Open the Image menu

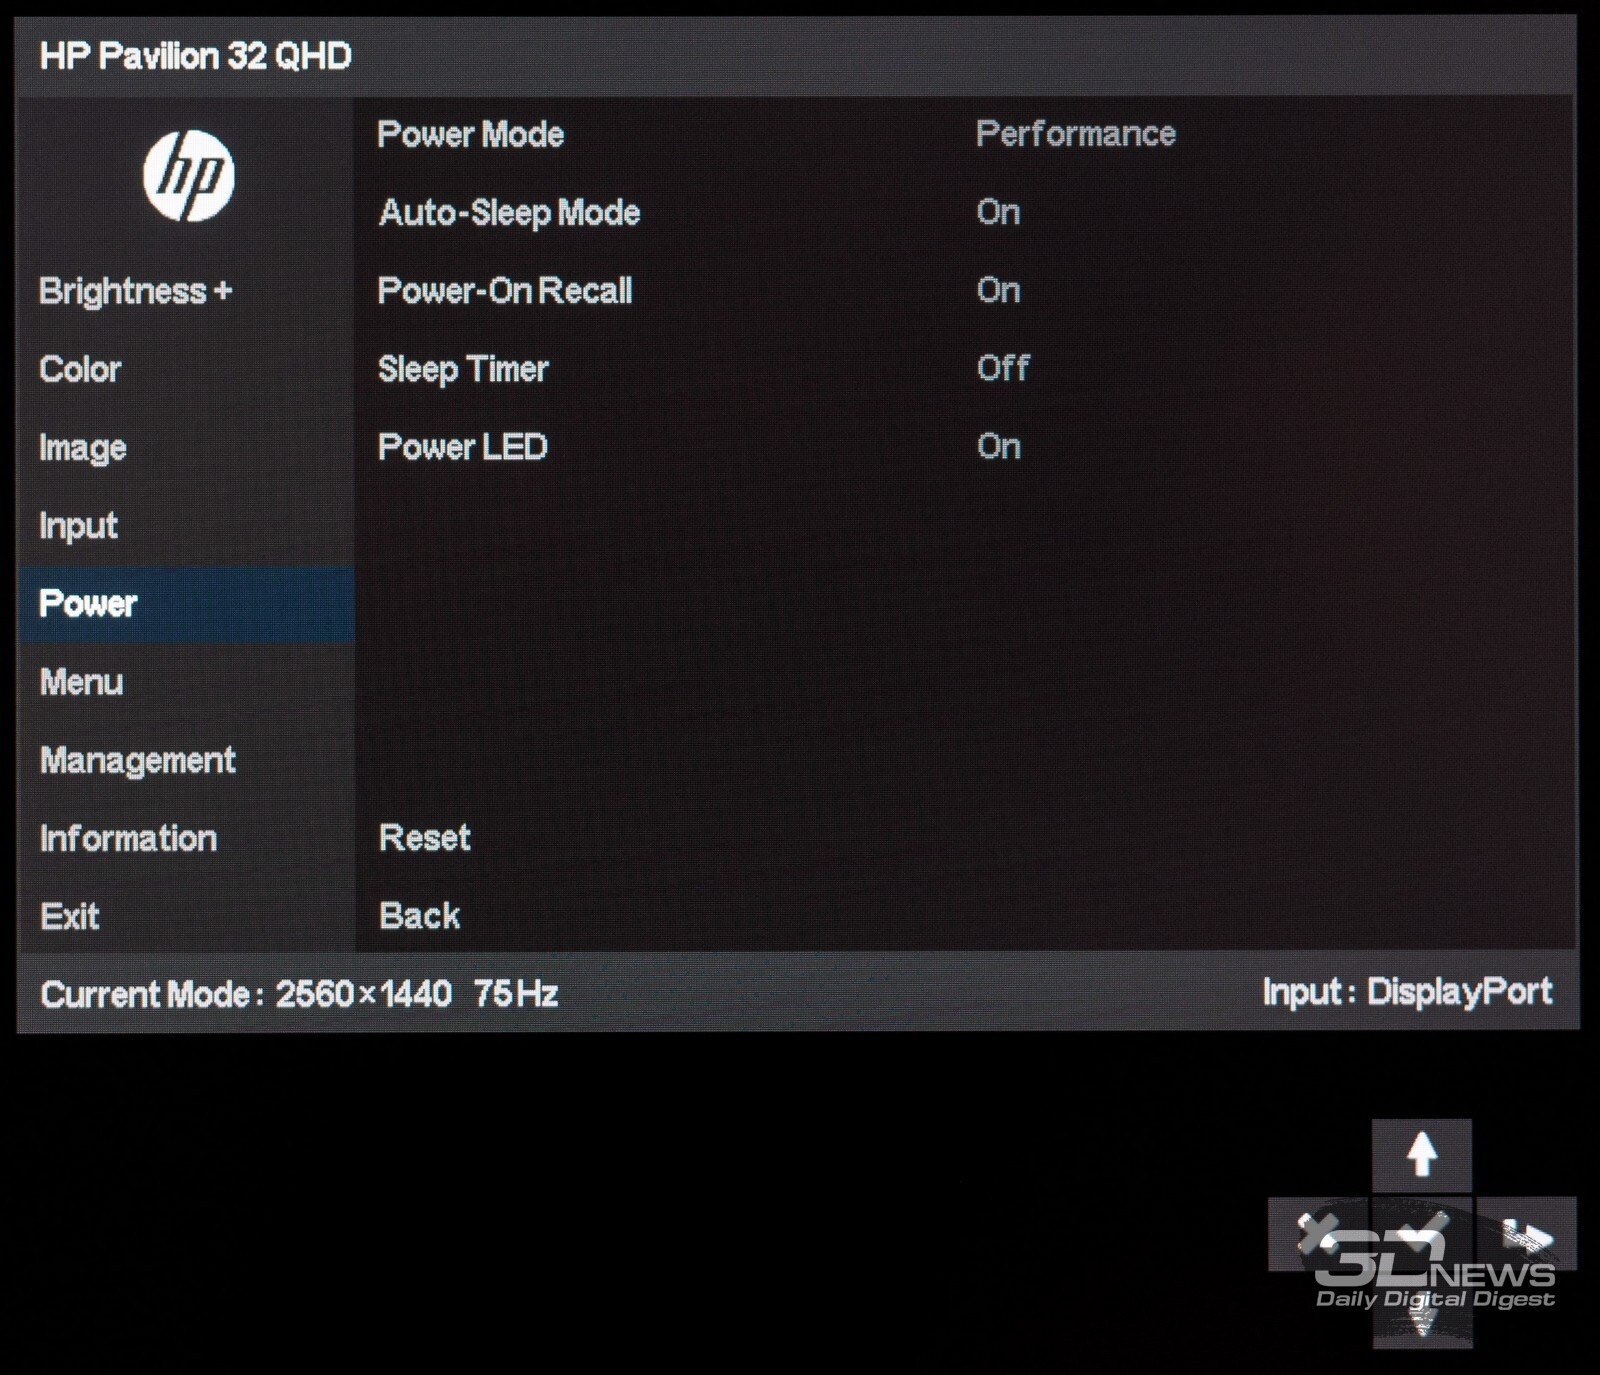click(x=83, y=448)
